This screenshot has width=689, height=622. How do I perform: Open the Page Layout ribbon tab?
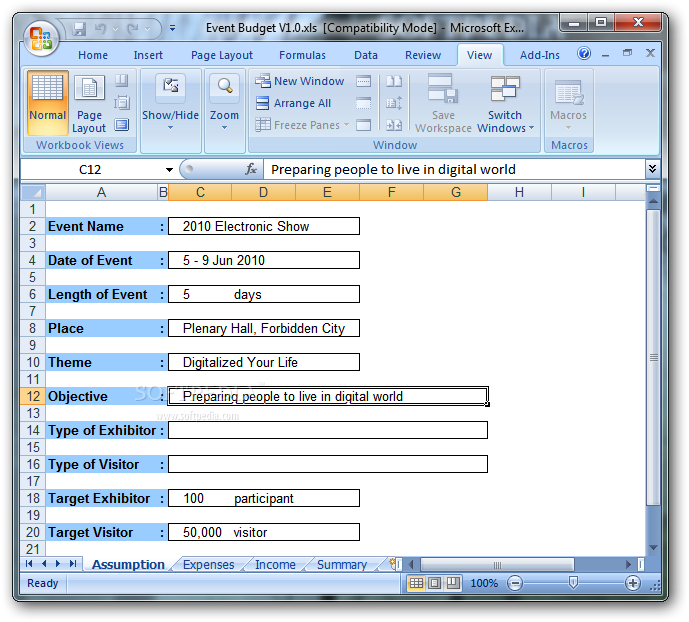click(x=222, y=55)
